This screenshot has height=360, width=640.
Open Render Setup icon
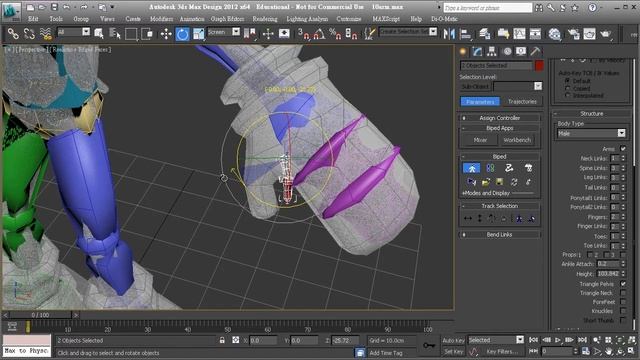[x=573, y=34]
